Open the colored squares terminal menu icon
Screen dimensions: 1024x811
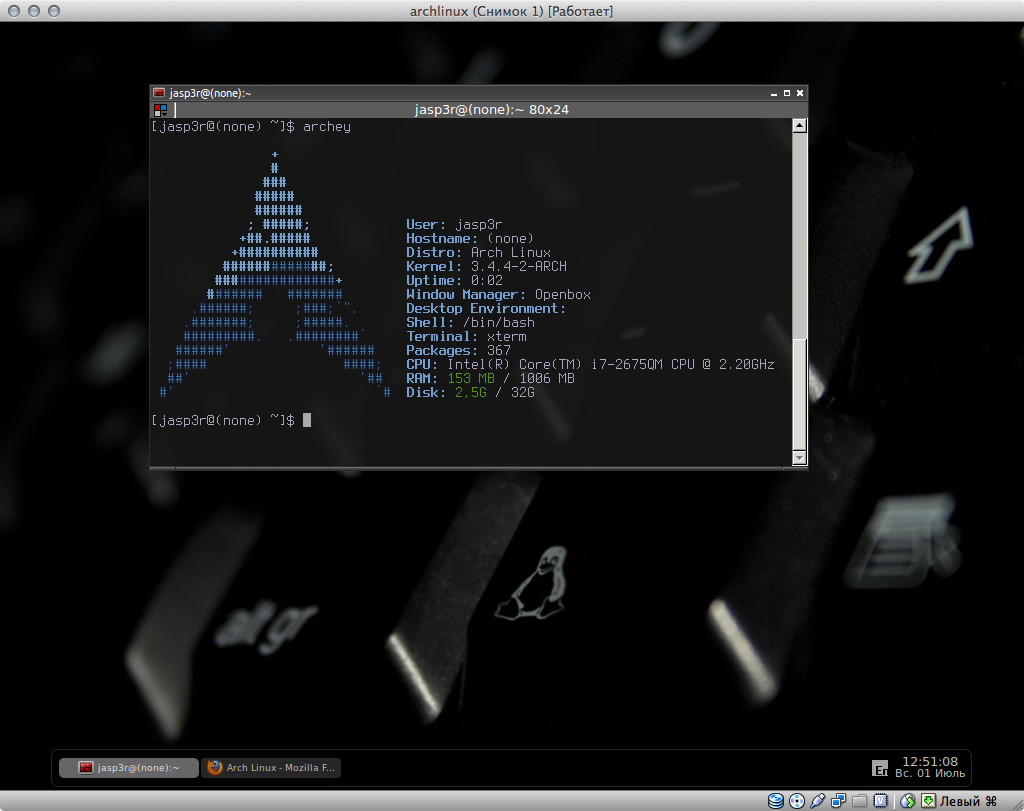click(x=160, y=110)
